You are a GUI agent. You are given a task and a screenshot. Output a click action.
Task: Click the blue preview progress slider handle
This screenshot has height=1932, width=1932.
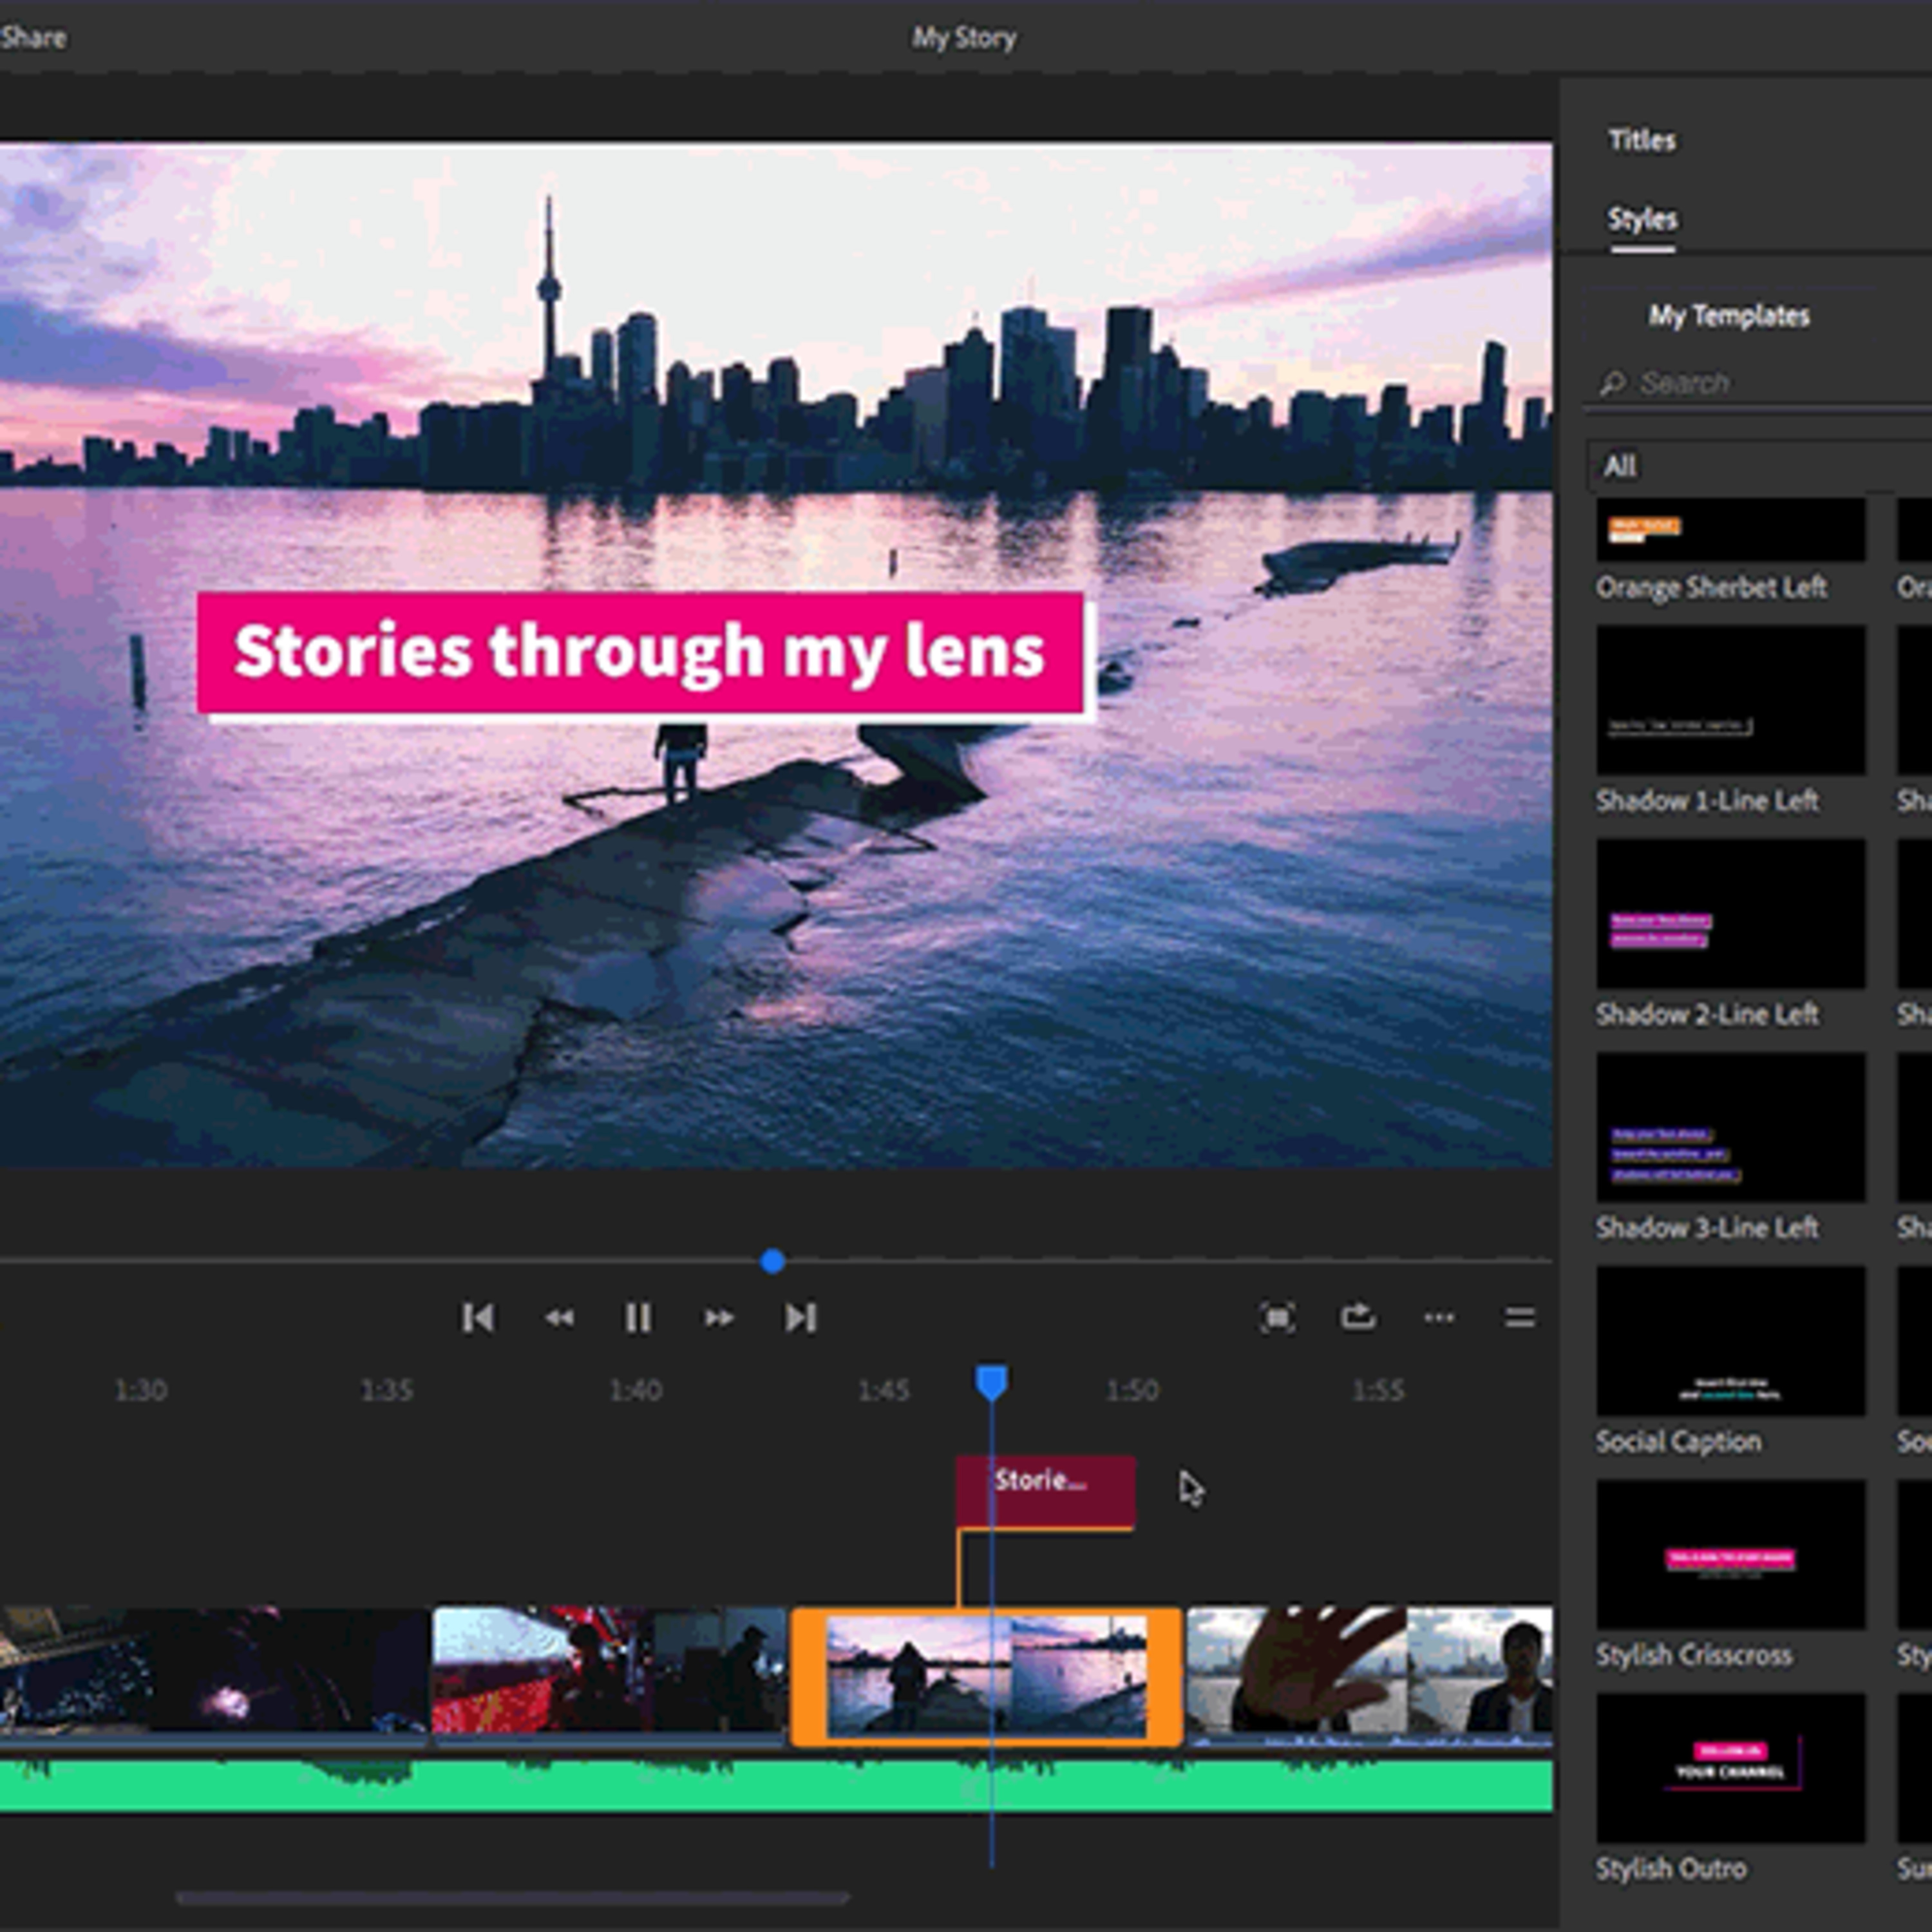[772, 1262]
